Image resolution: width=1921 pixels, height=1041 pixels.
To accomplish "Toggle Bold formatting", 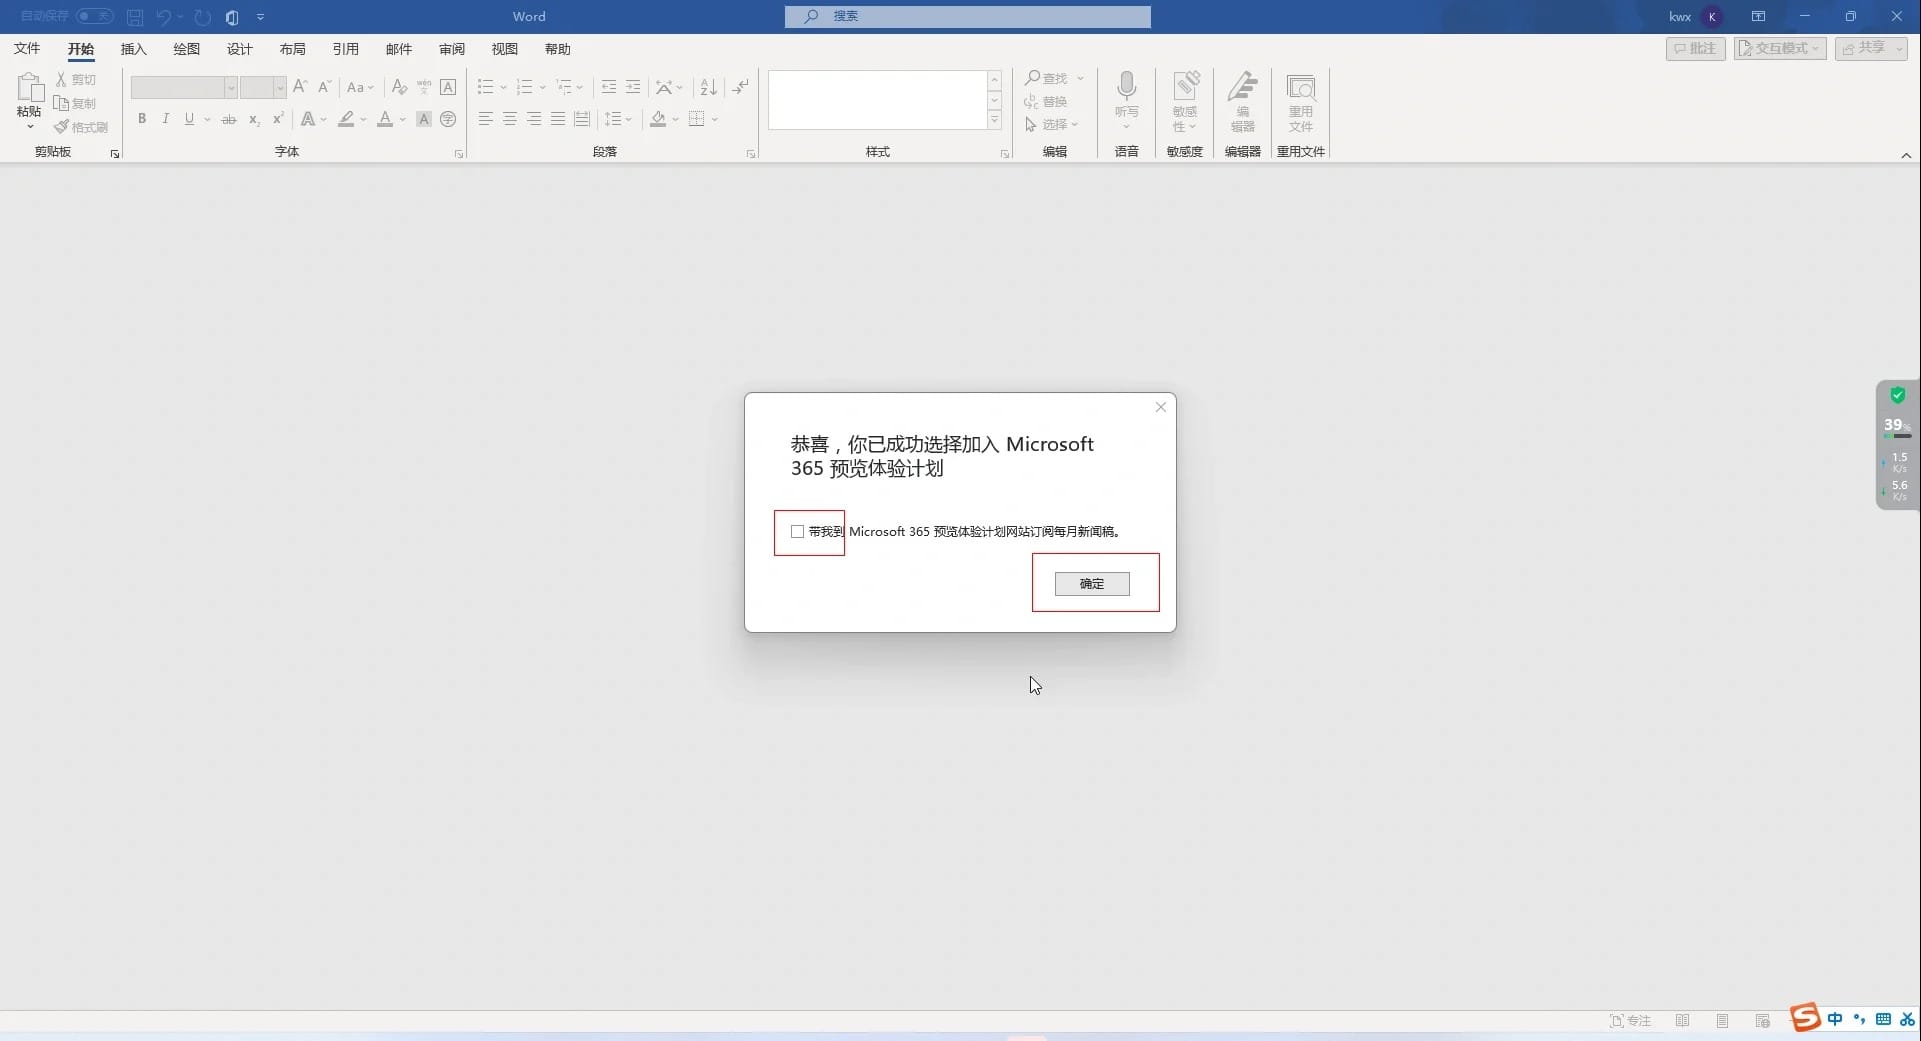I will point(142,119).
